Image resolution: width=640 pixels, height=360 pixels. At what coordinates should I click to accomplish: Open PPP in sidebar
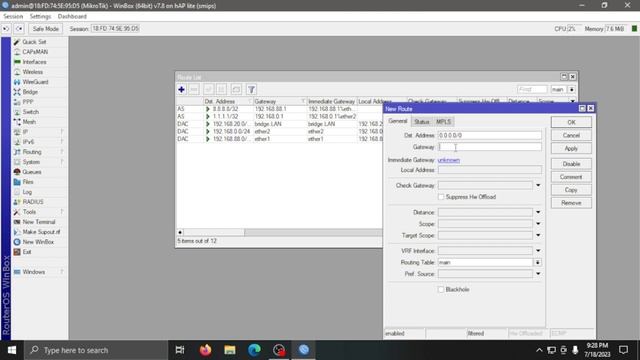[28, 102]
